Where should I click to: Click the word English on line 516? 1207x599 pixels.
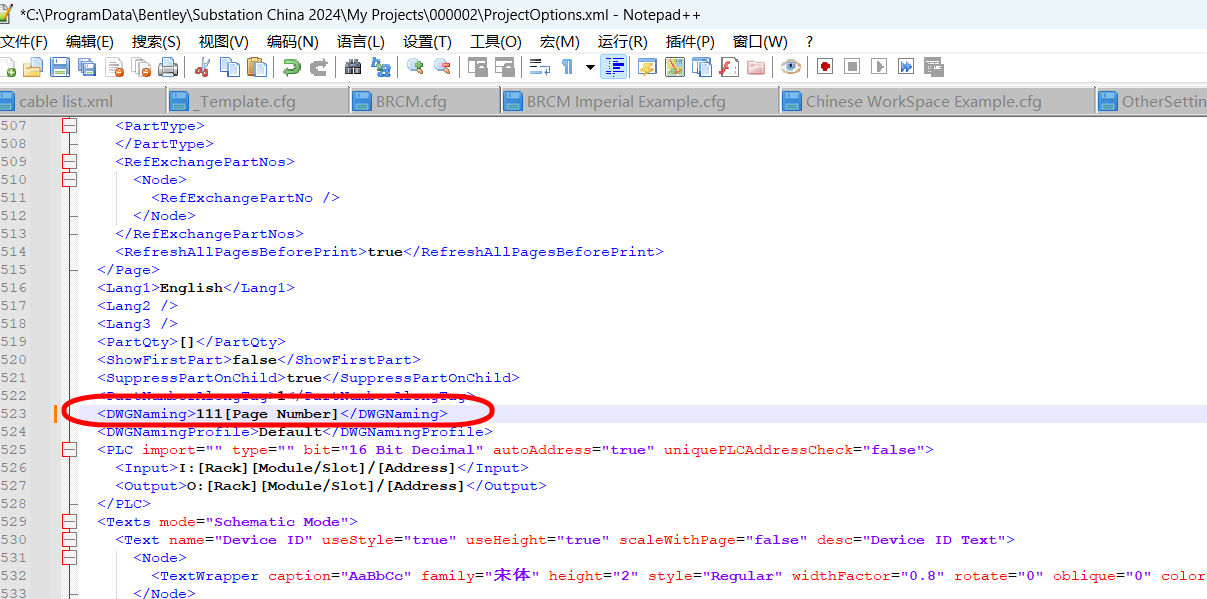pyautogui.click(x=191, y=288)
